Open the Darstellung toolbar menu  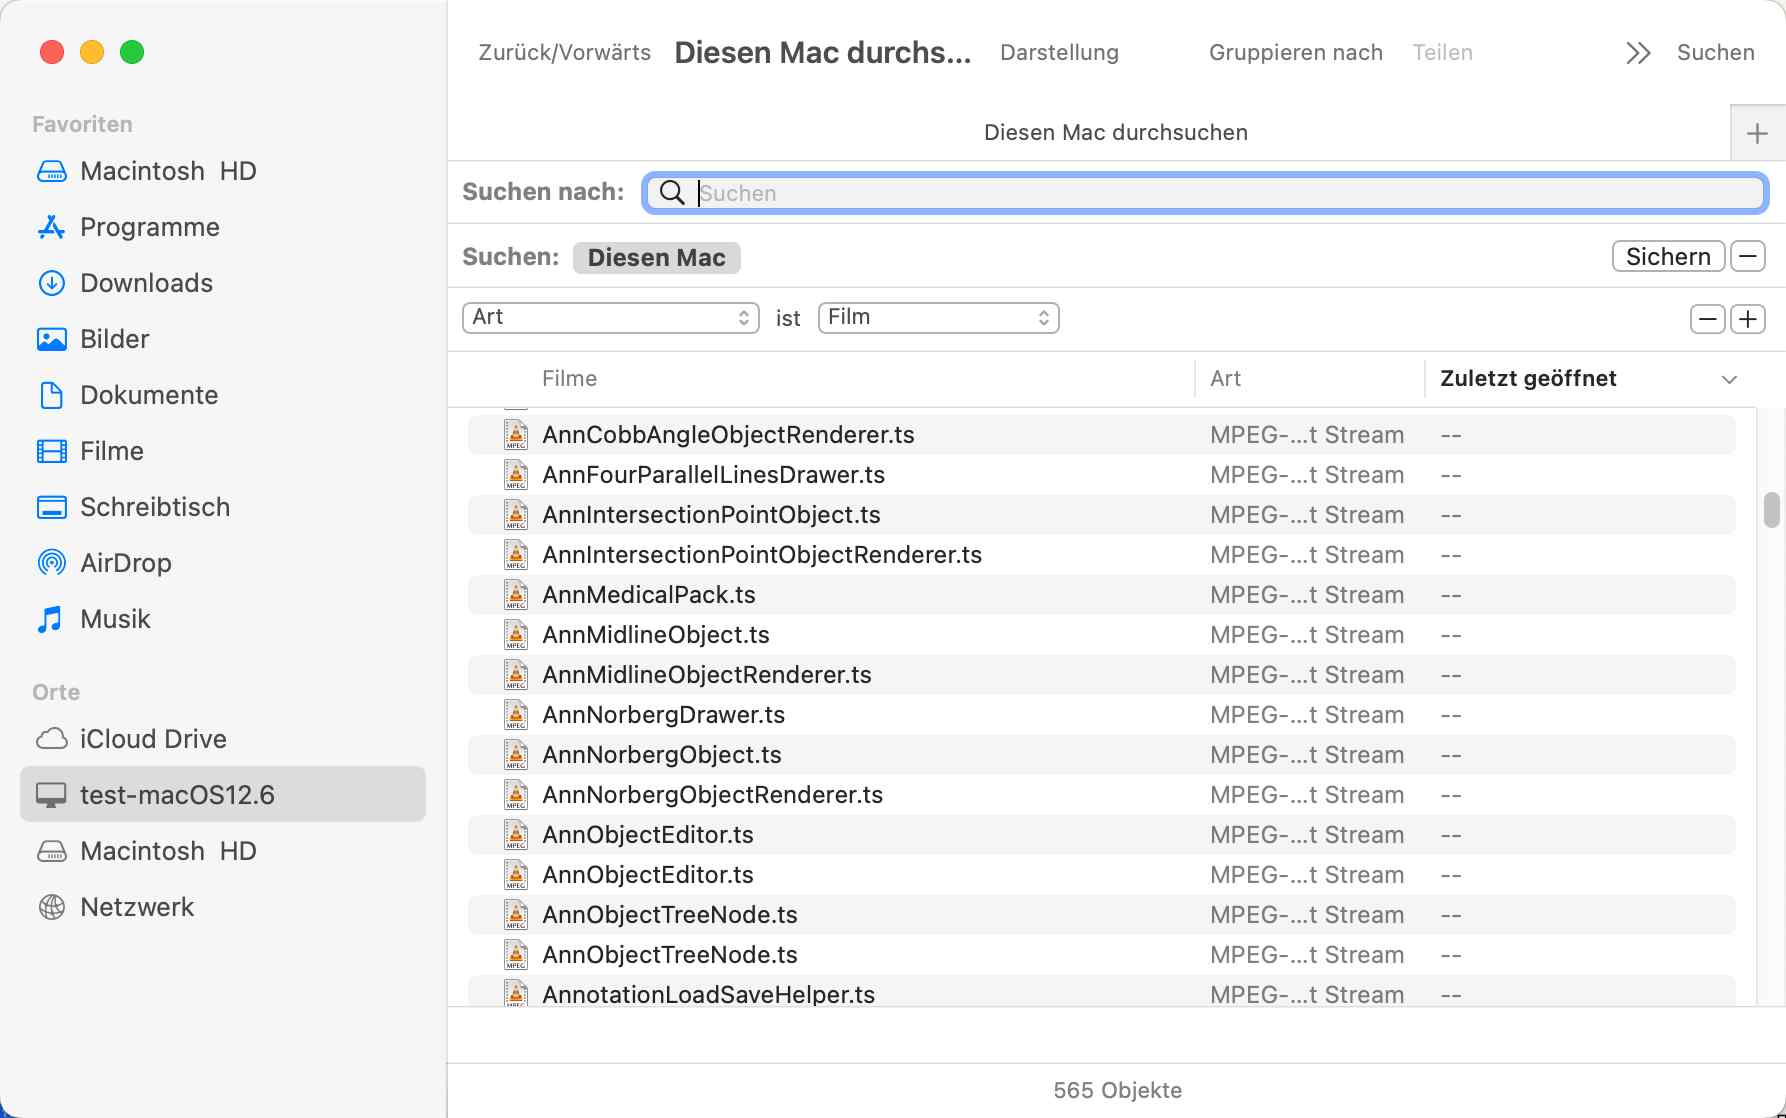pyautogui.click(x=1059, y=53)
